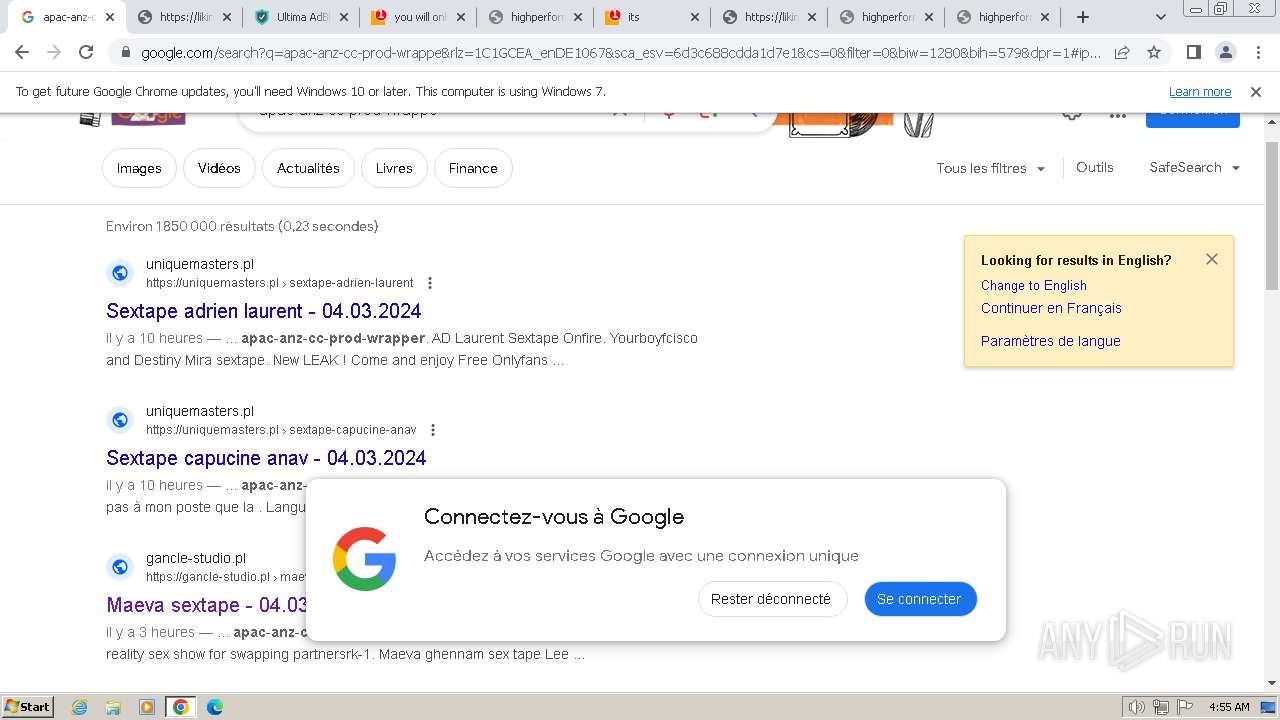The width and height of the screenshot is (1280, 720).
Task: Bookmark this page with the star icon
Action: pos(1154,52)
